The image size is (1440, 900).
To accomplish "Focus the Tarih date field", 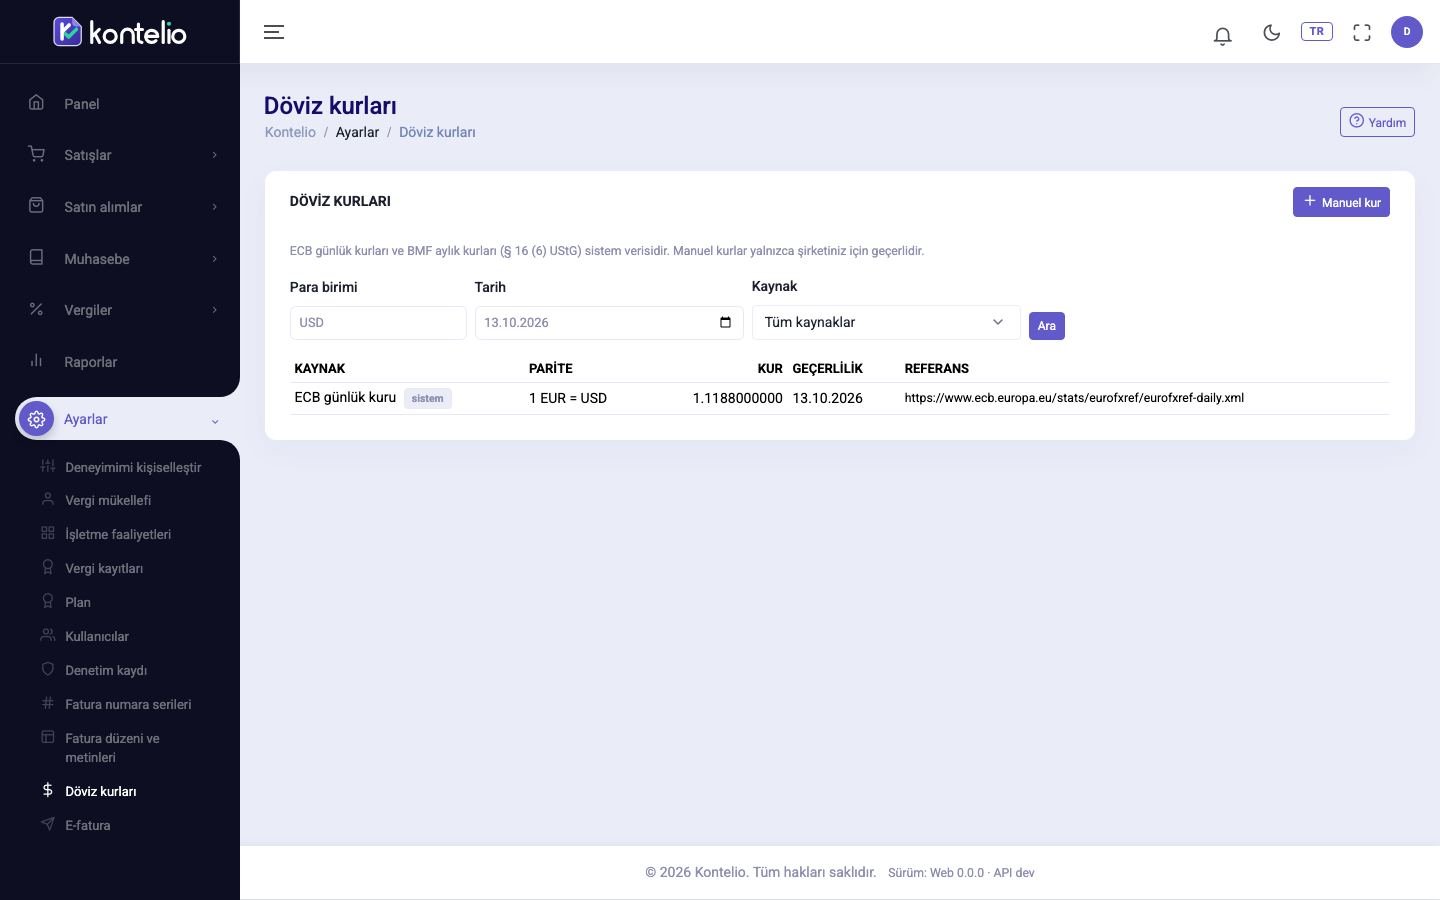I will point(609,323).
